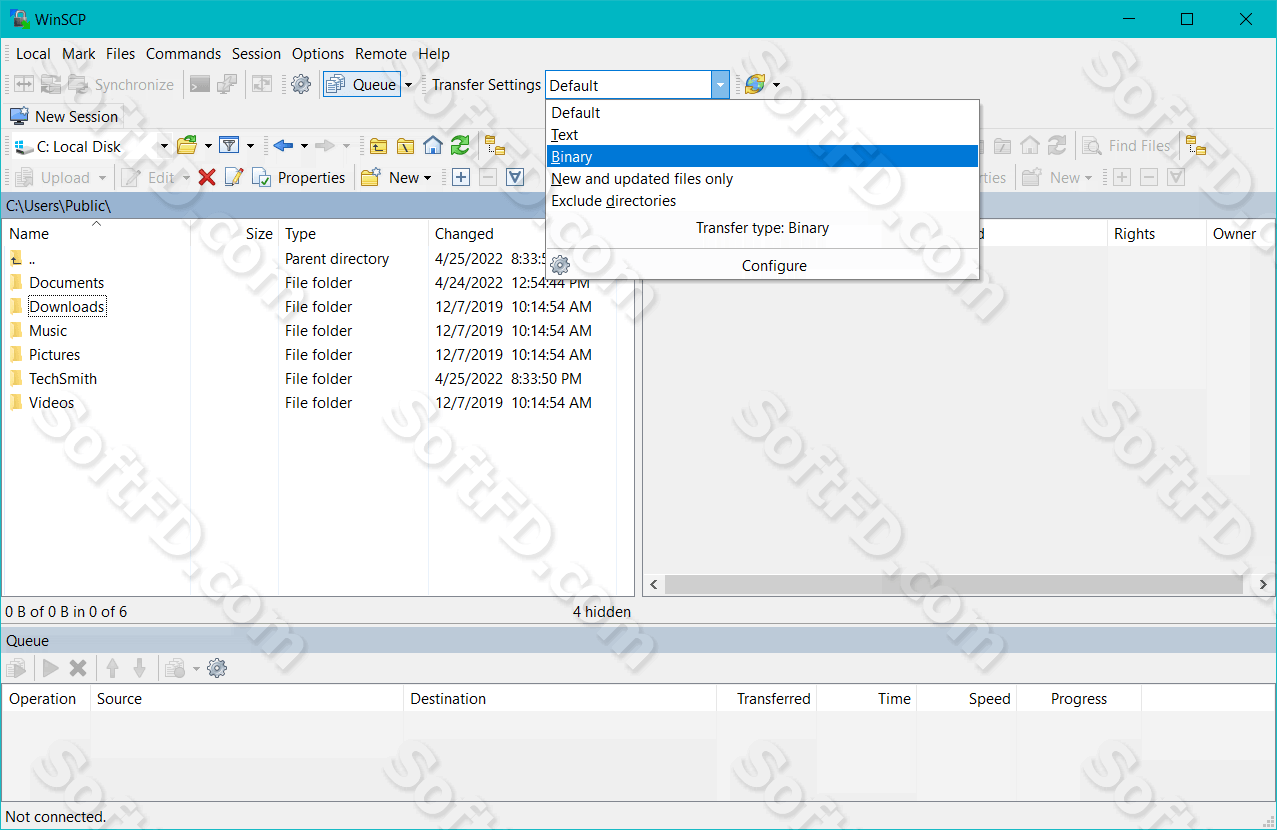The height and width of the screenshot is (830, 1277).
Task: Go to local parent directory icon
Action: 378,146
